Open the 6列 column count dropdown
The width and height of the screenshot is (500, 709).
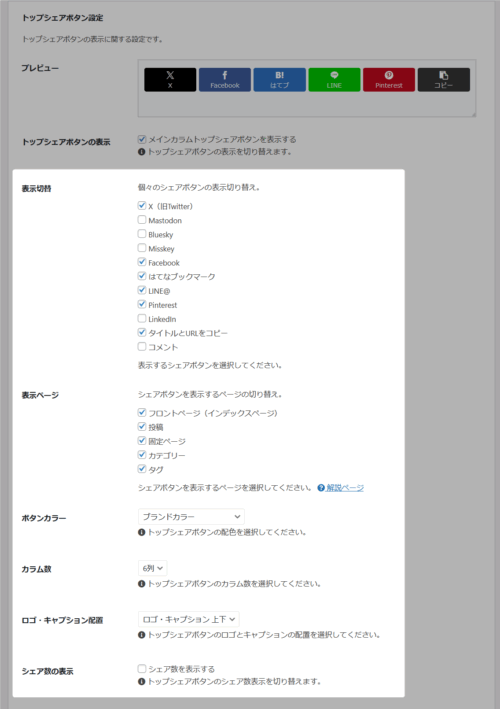152,568
